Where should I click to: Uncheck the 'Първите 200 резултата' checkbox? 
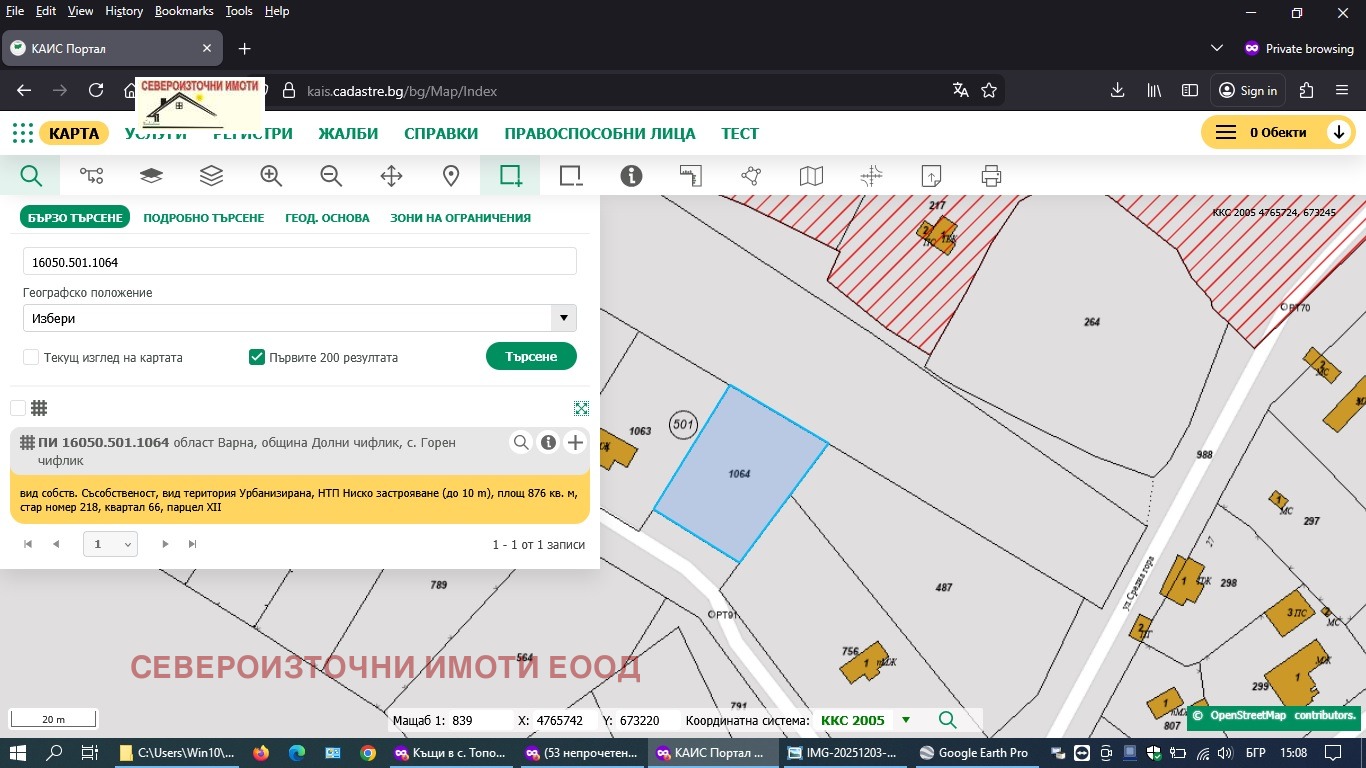click(257, 357)
